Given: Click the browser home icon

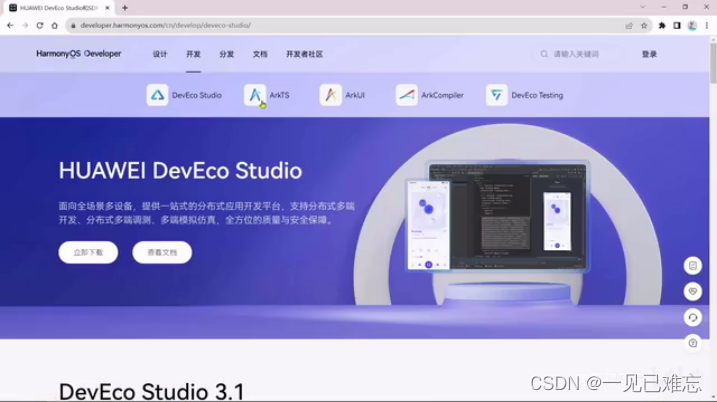Looking at the screenshot, I should (54, 26).
